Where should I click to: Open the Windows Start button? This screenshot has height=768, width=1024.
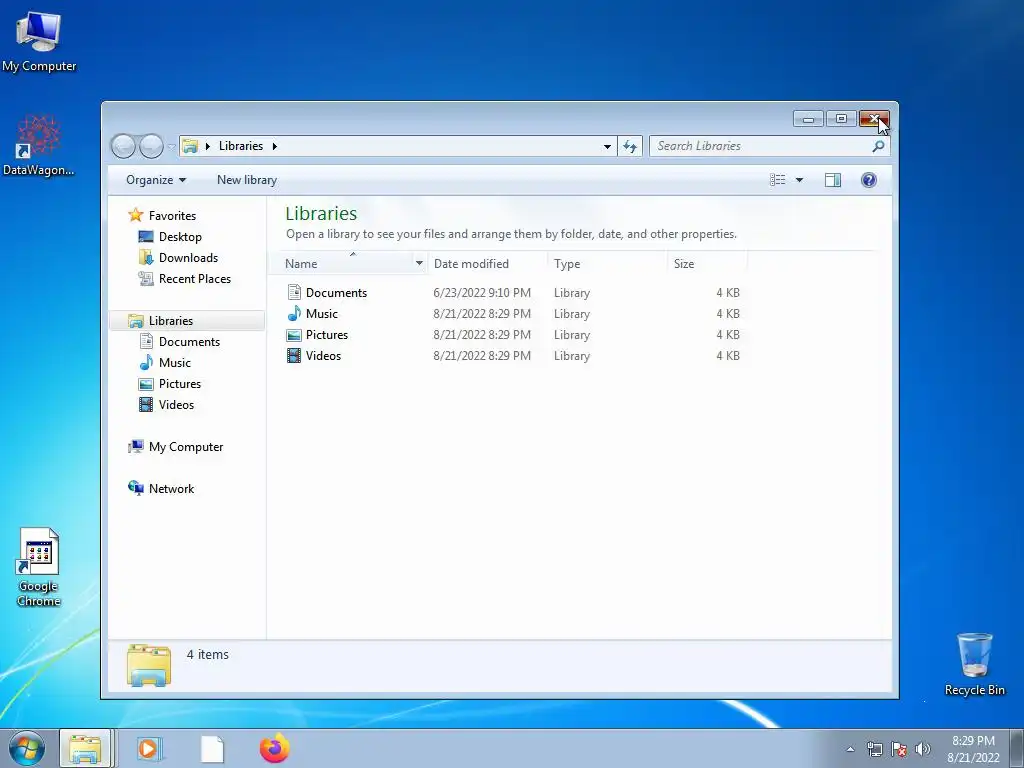(26, 749)
